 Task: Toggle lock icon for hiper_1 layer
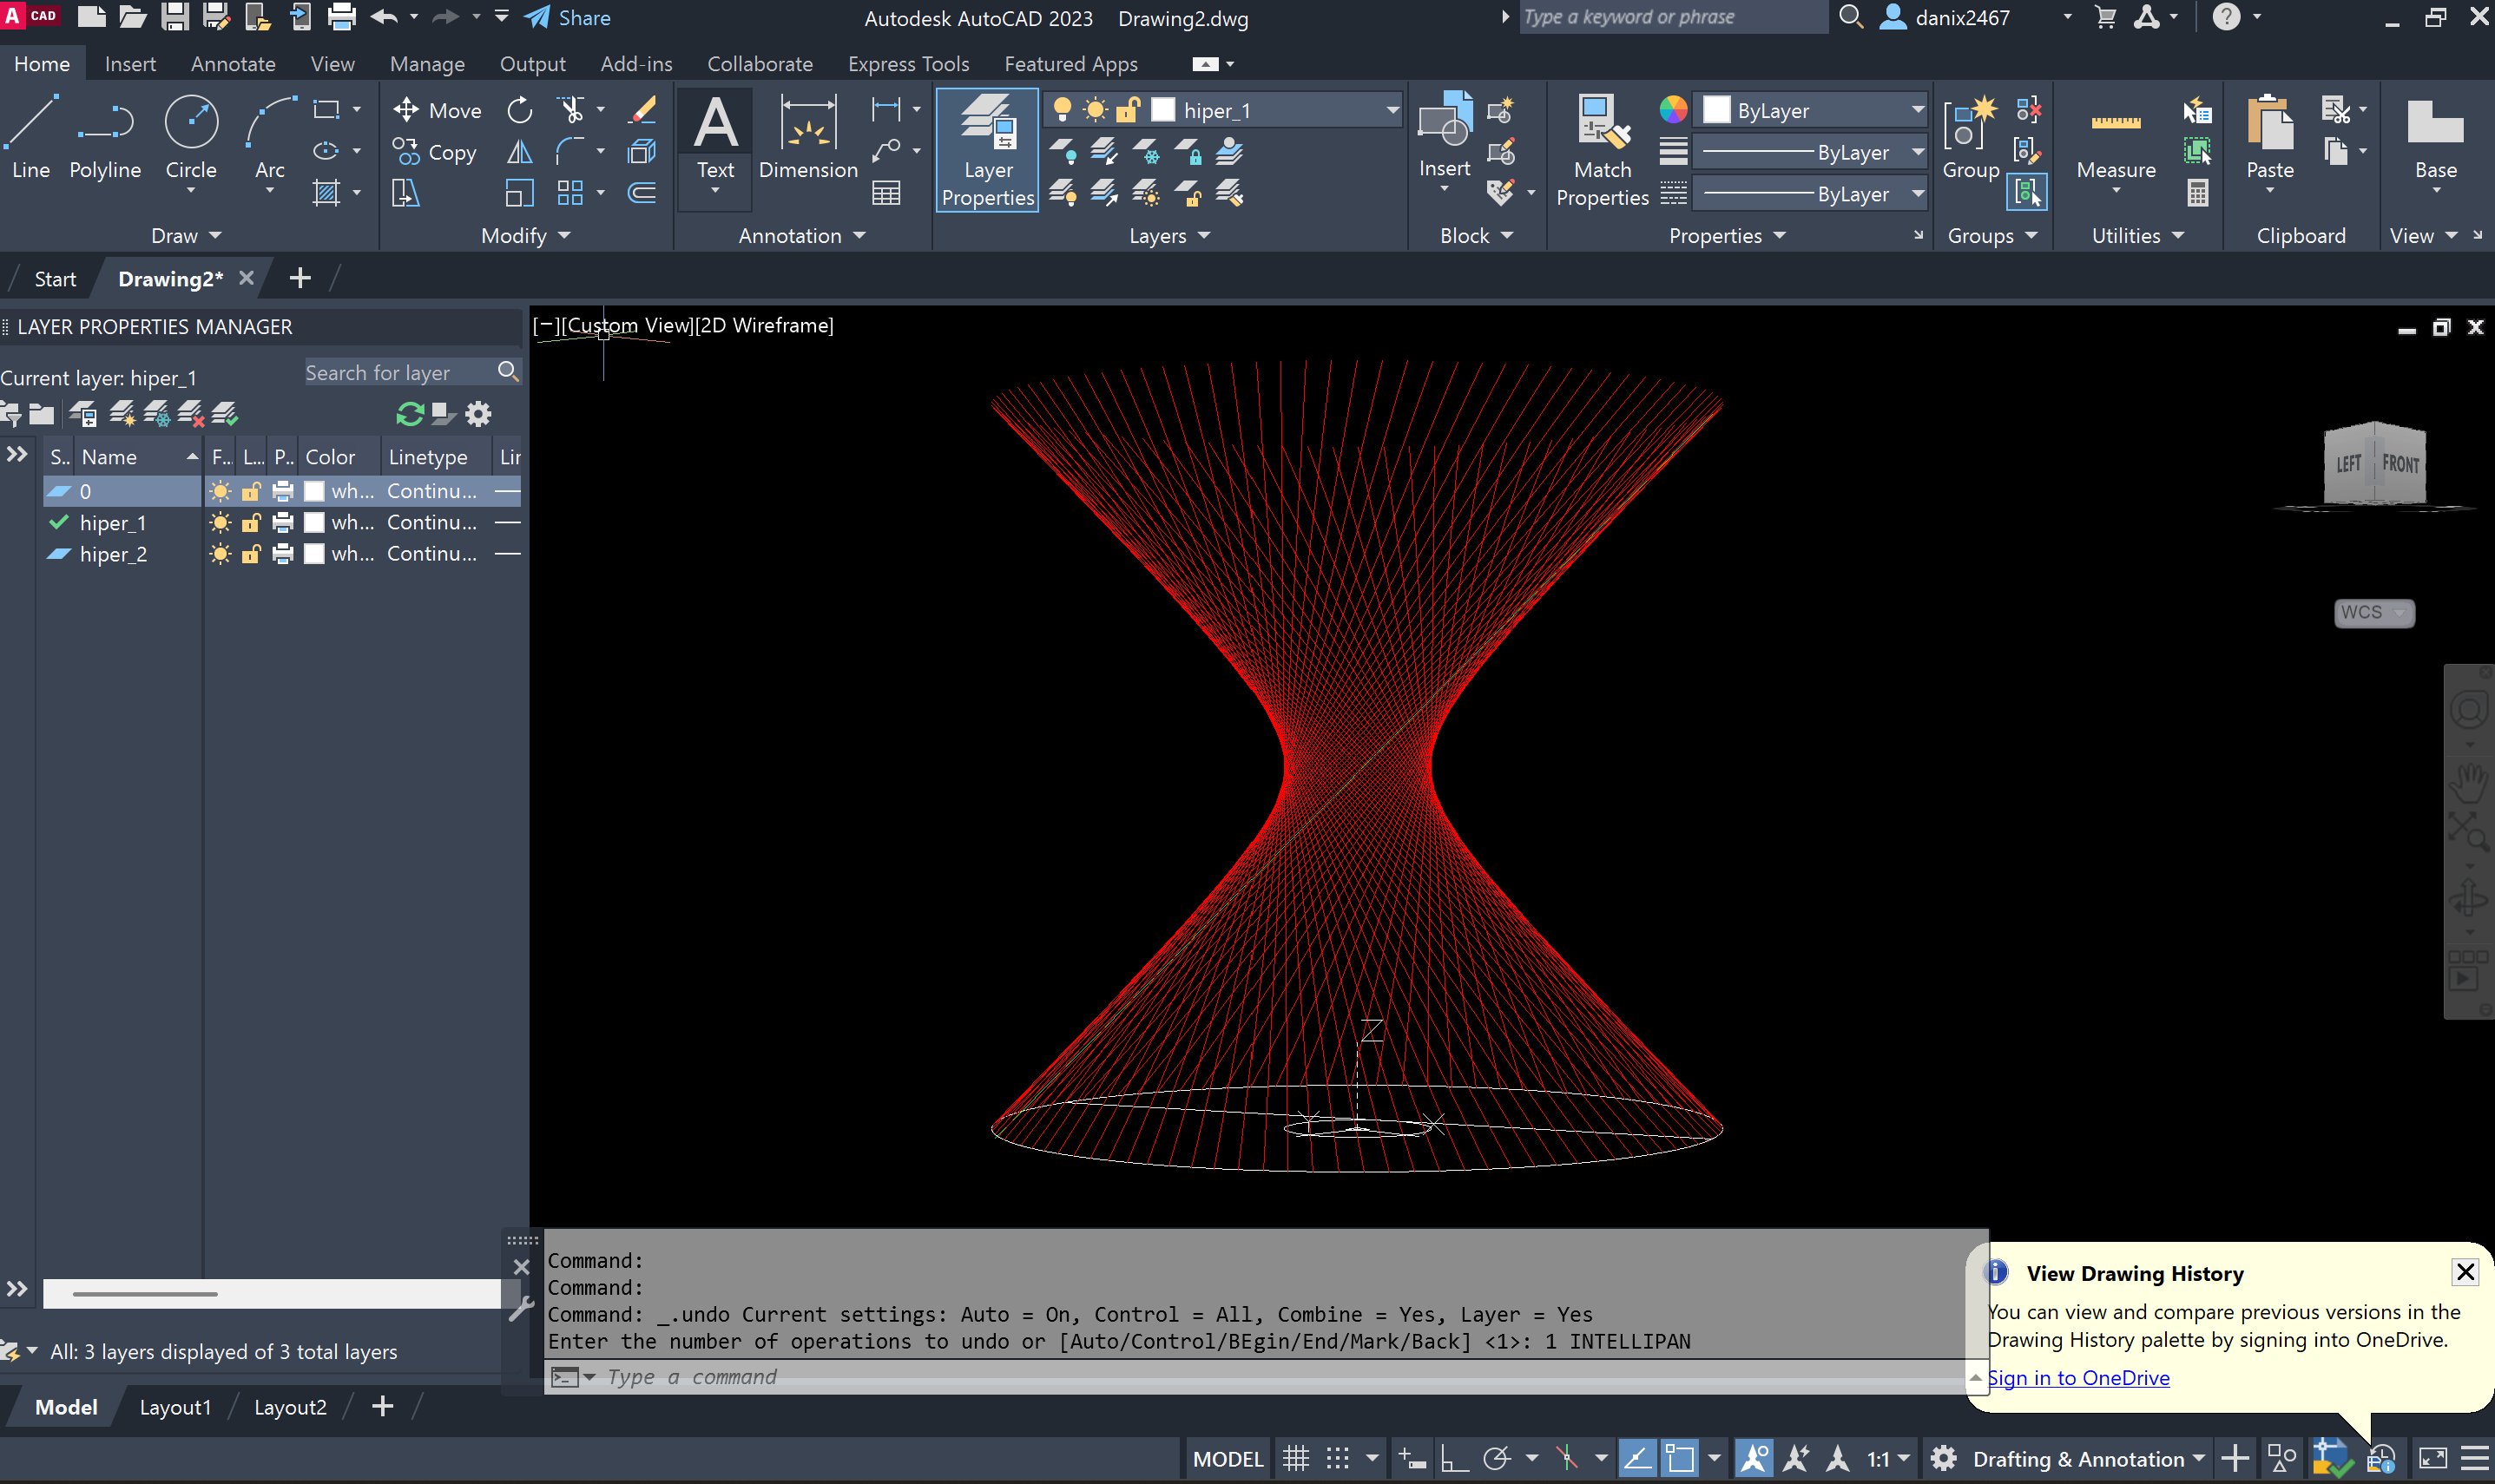click(251, 523)
